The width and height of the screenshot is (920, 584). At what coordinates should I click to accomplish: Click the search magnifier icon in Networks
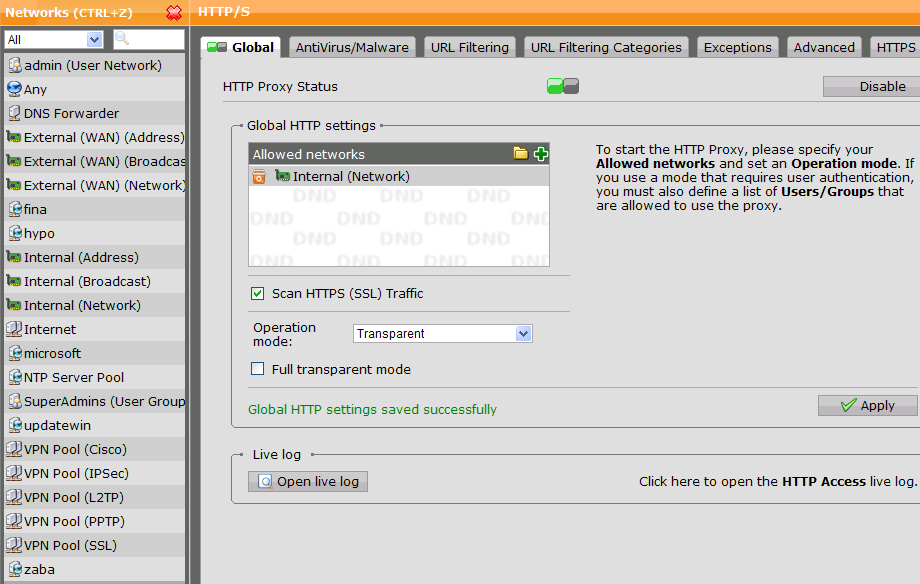[122, 39]
